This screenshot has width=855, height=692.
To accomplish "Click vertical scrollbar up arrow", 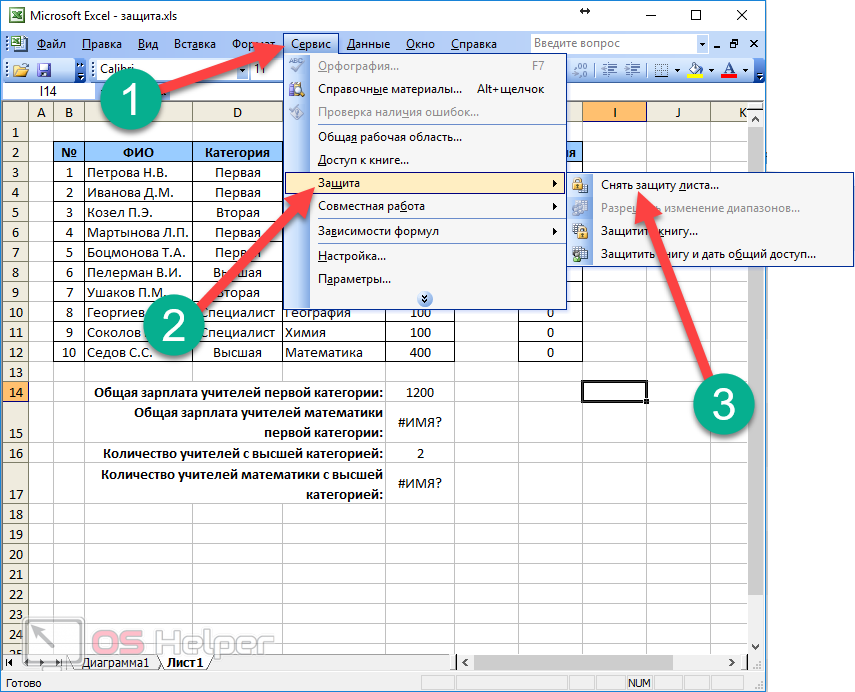I will tap(755, 119).
